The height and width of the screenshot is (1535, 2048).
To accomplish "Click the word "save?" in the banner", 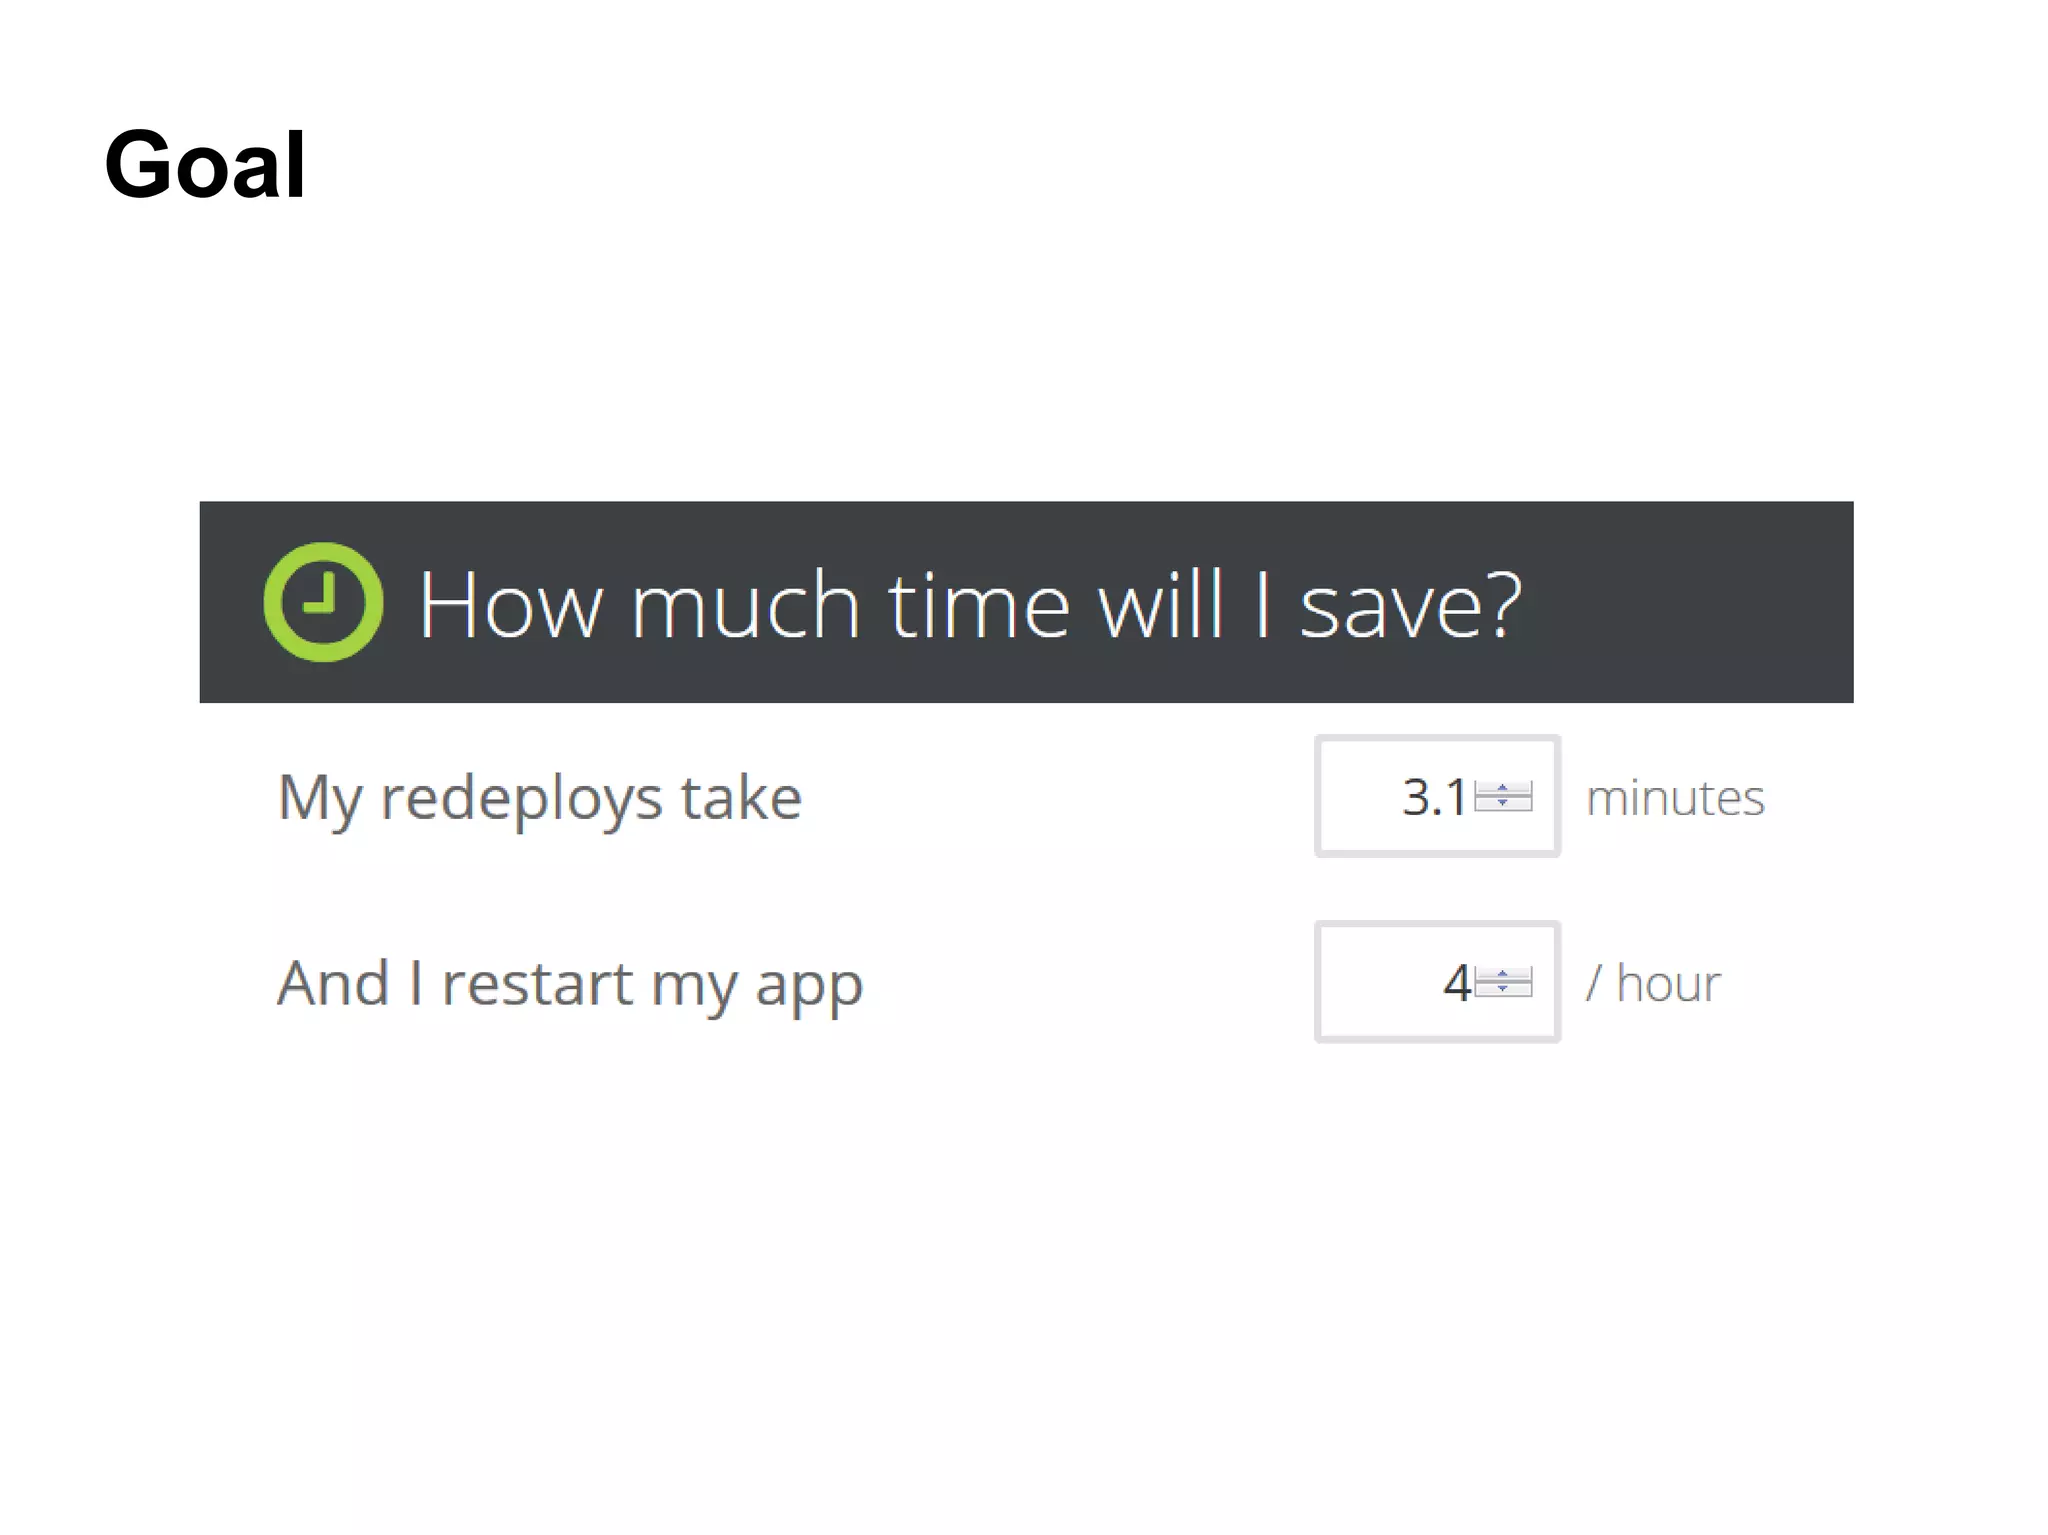I will coord(1410,606).
